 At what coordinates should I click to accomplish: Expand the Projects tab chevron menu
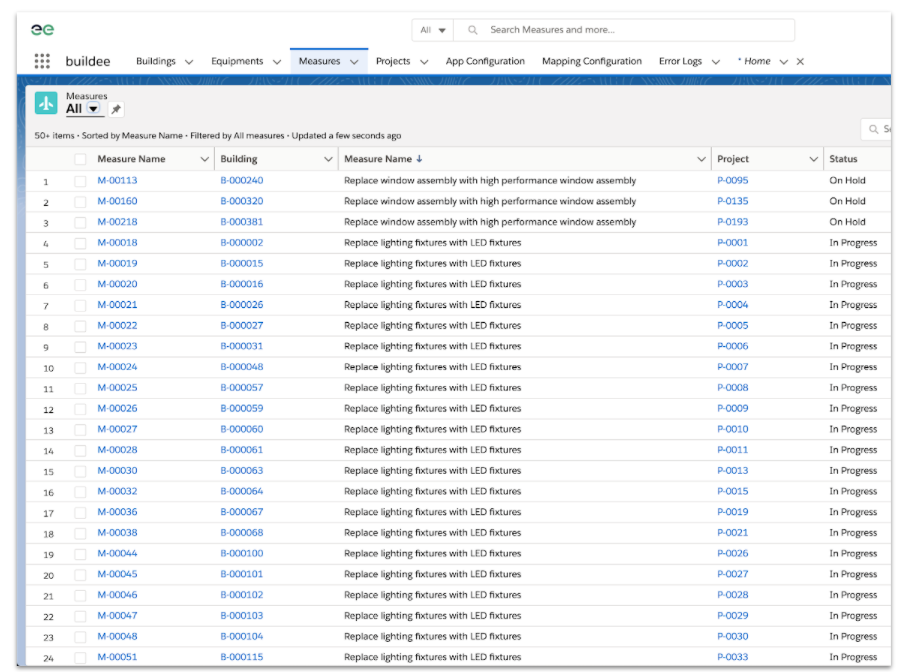click(424, 62)
